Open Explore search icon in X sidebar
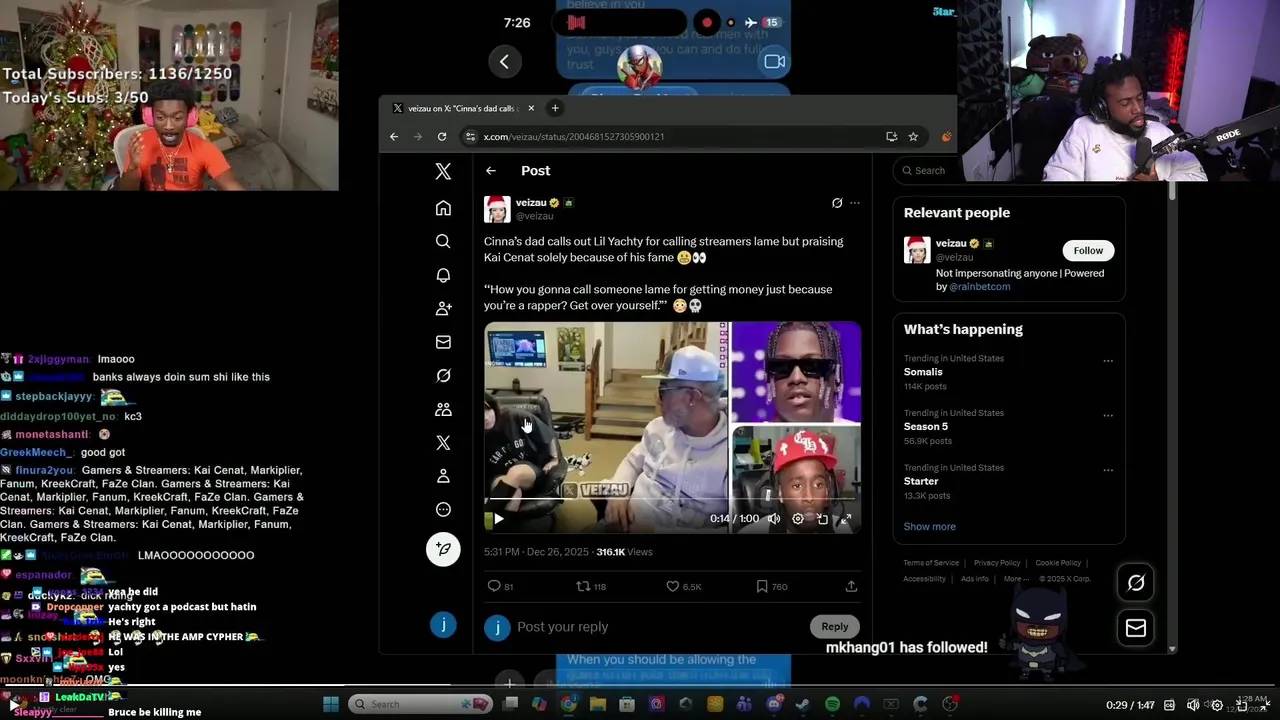The height and width of the screenshot is (720, 1280). pos(443,241)
